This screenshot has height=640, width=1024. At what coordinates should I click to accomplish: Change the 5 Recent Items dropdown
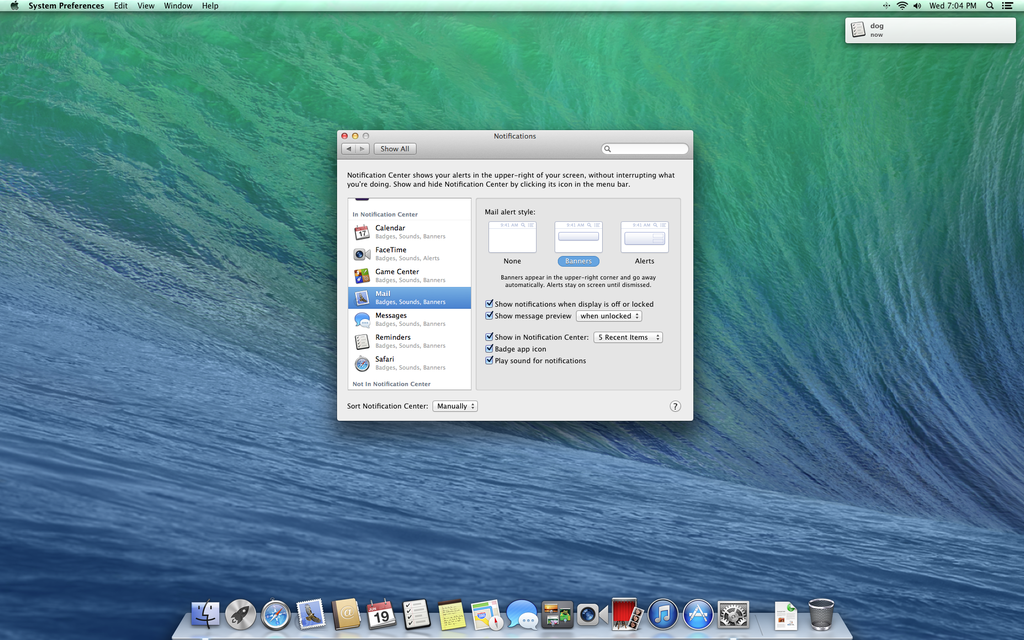627,337
